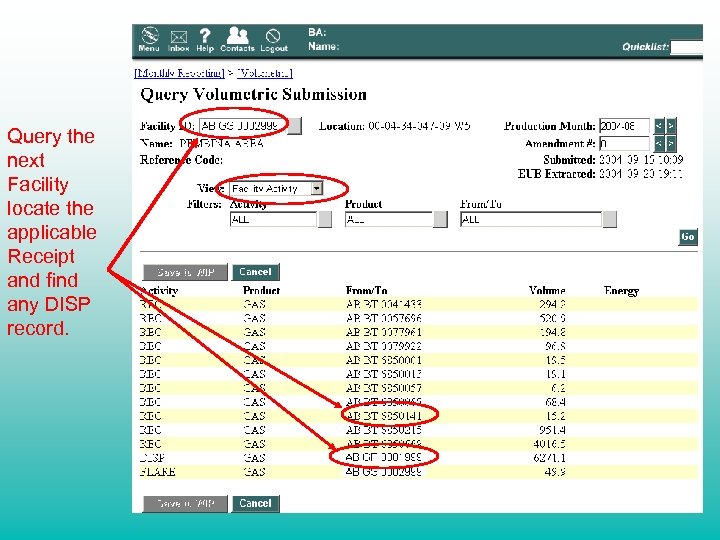Click the Logout icon

click(274, 40)
